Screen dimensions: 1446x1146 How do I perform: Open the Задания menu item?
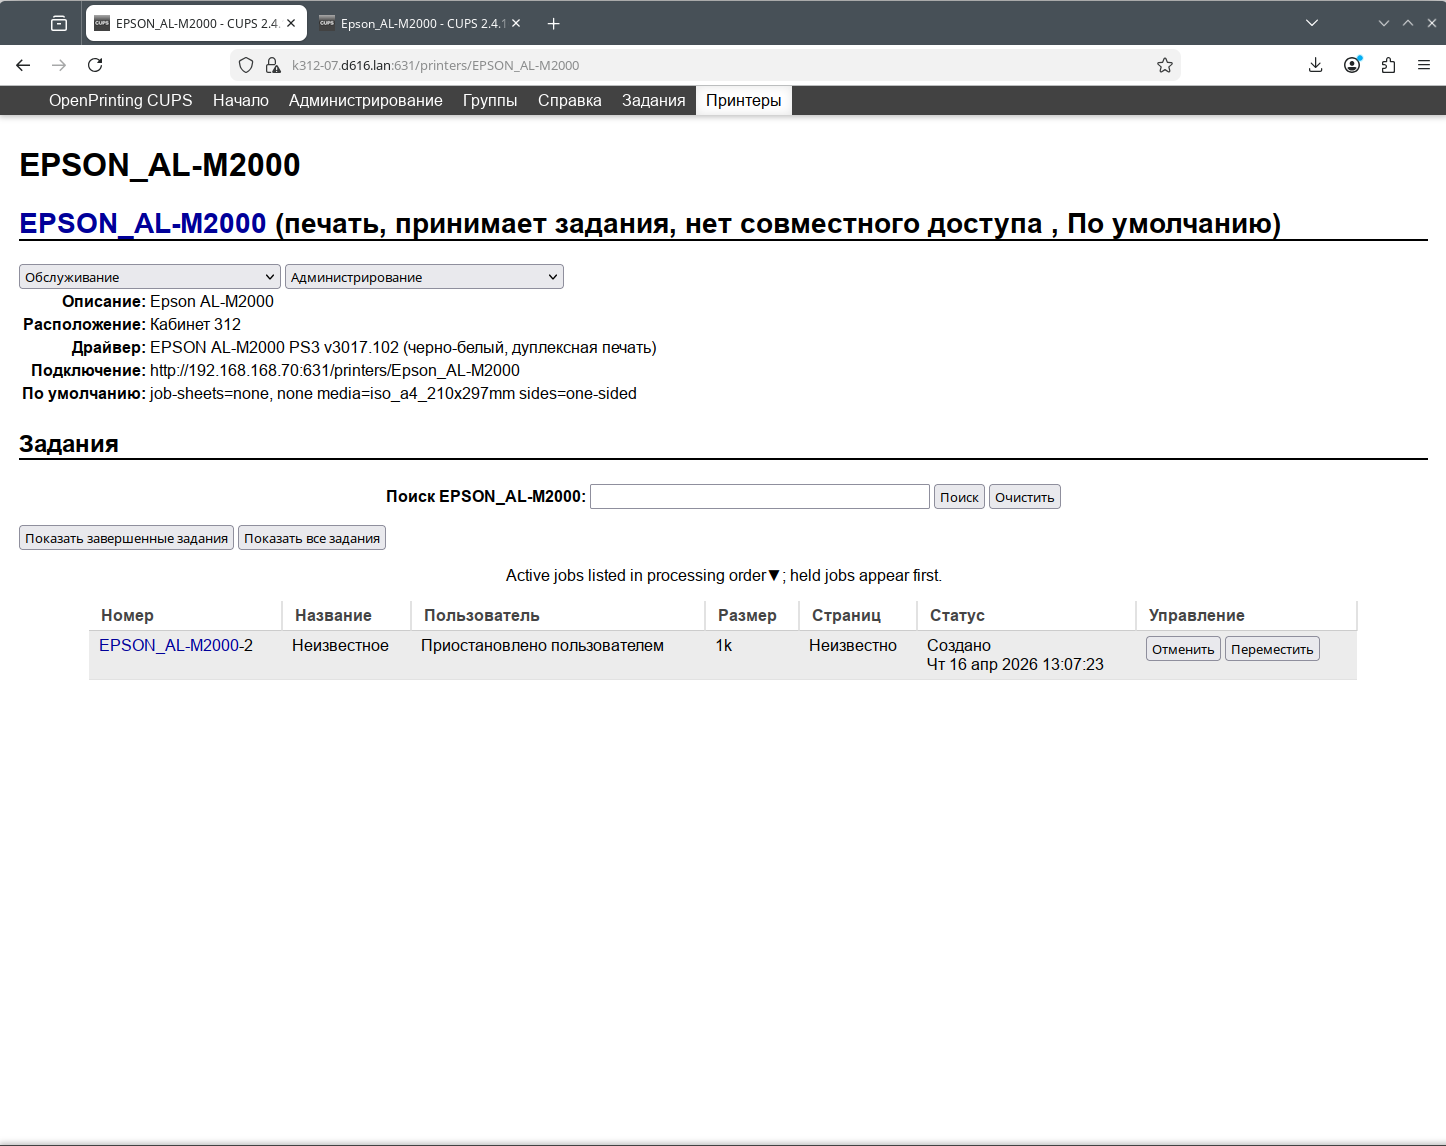(x=653, y=100)
